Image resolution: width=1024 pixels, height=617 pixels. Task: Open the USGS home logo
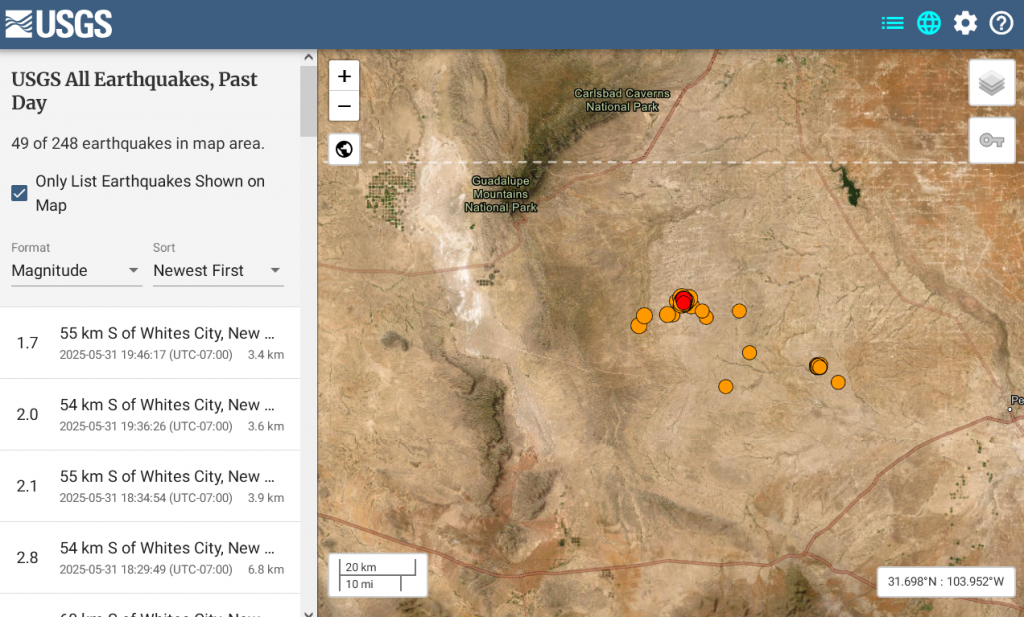click(x=59, y=24)
